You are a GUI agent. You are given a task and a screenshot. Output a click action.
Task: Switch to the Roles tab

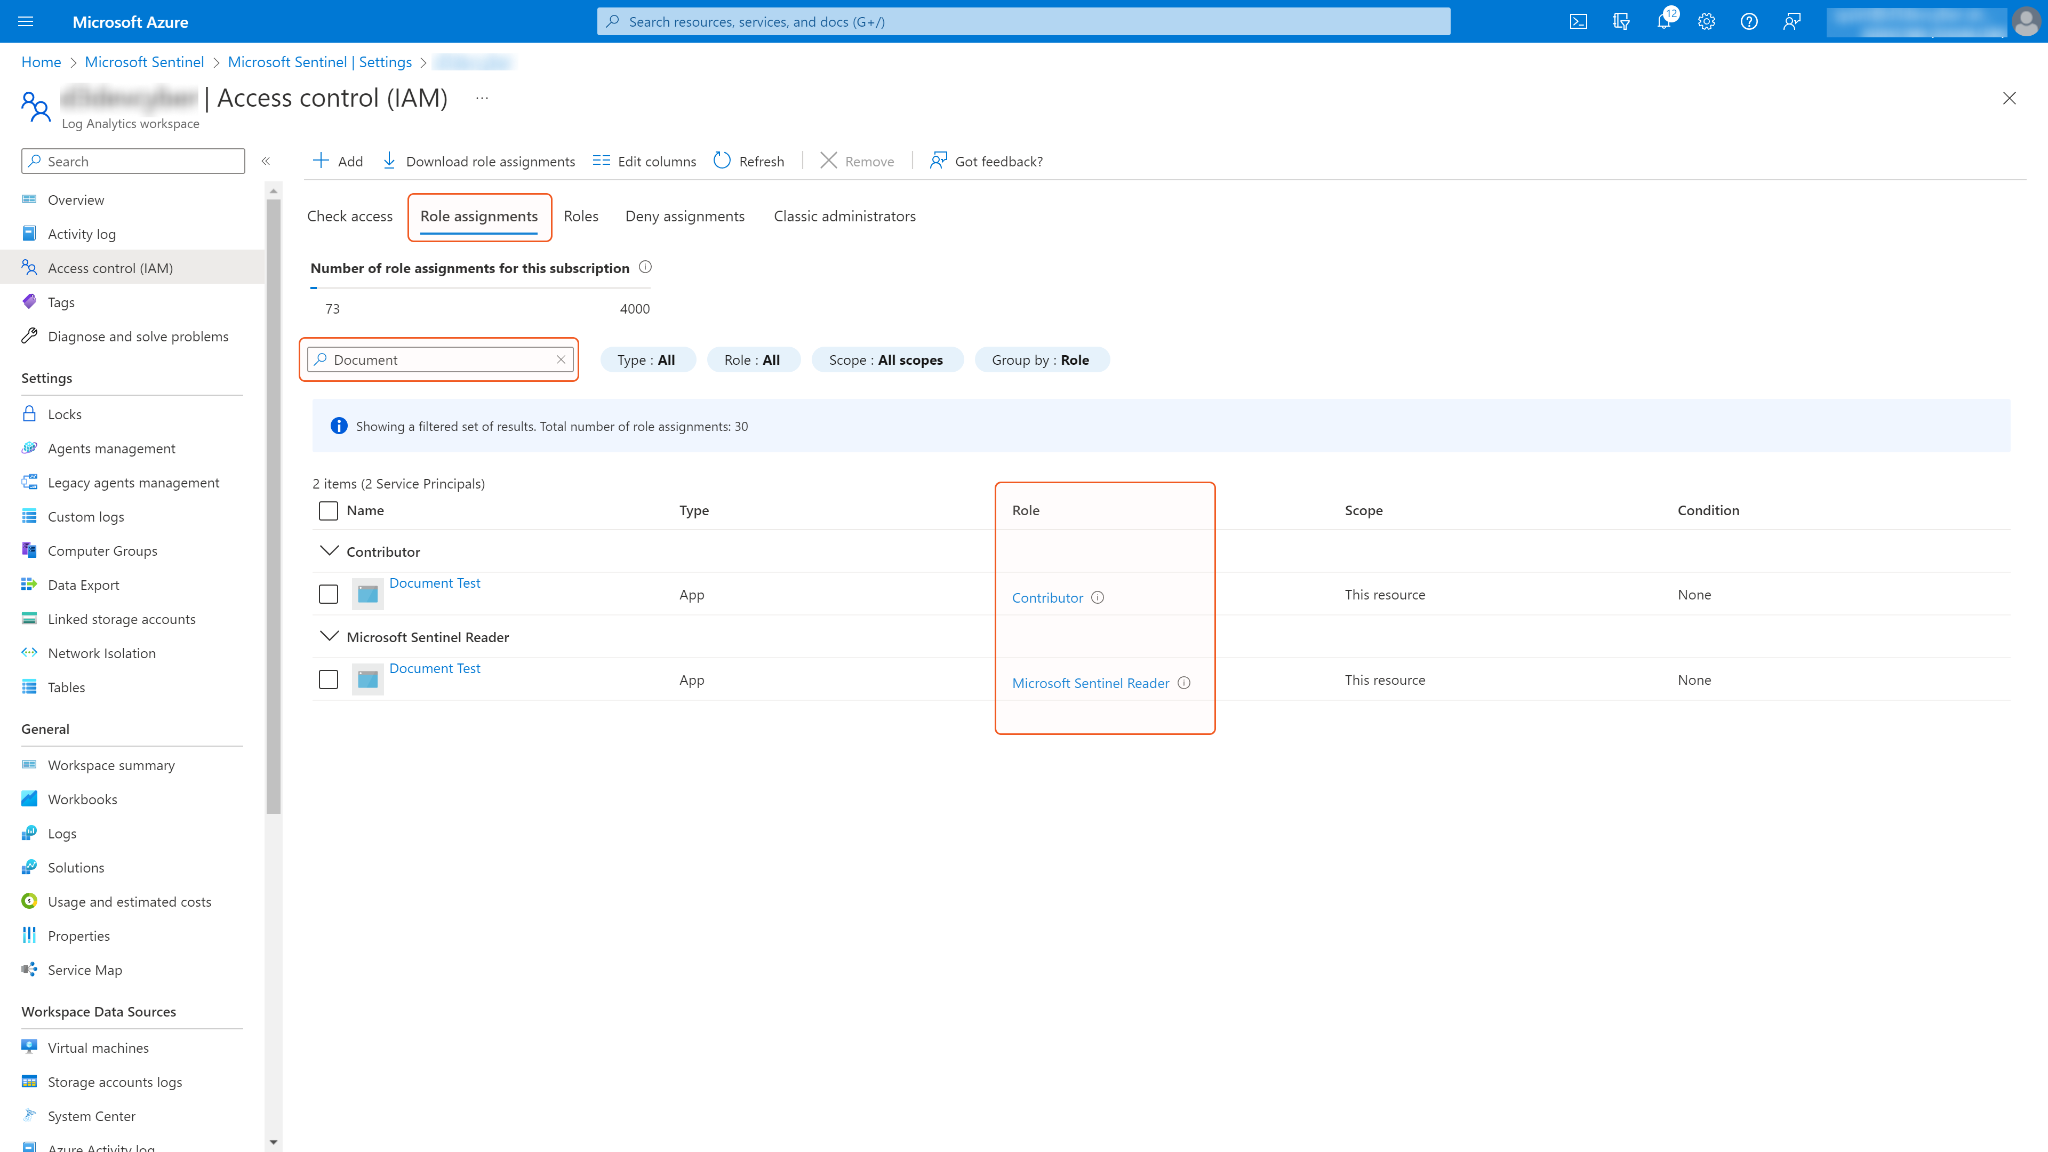581,216
